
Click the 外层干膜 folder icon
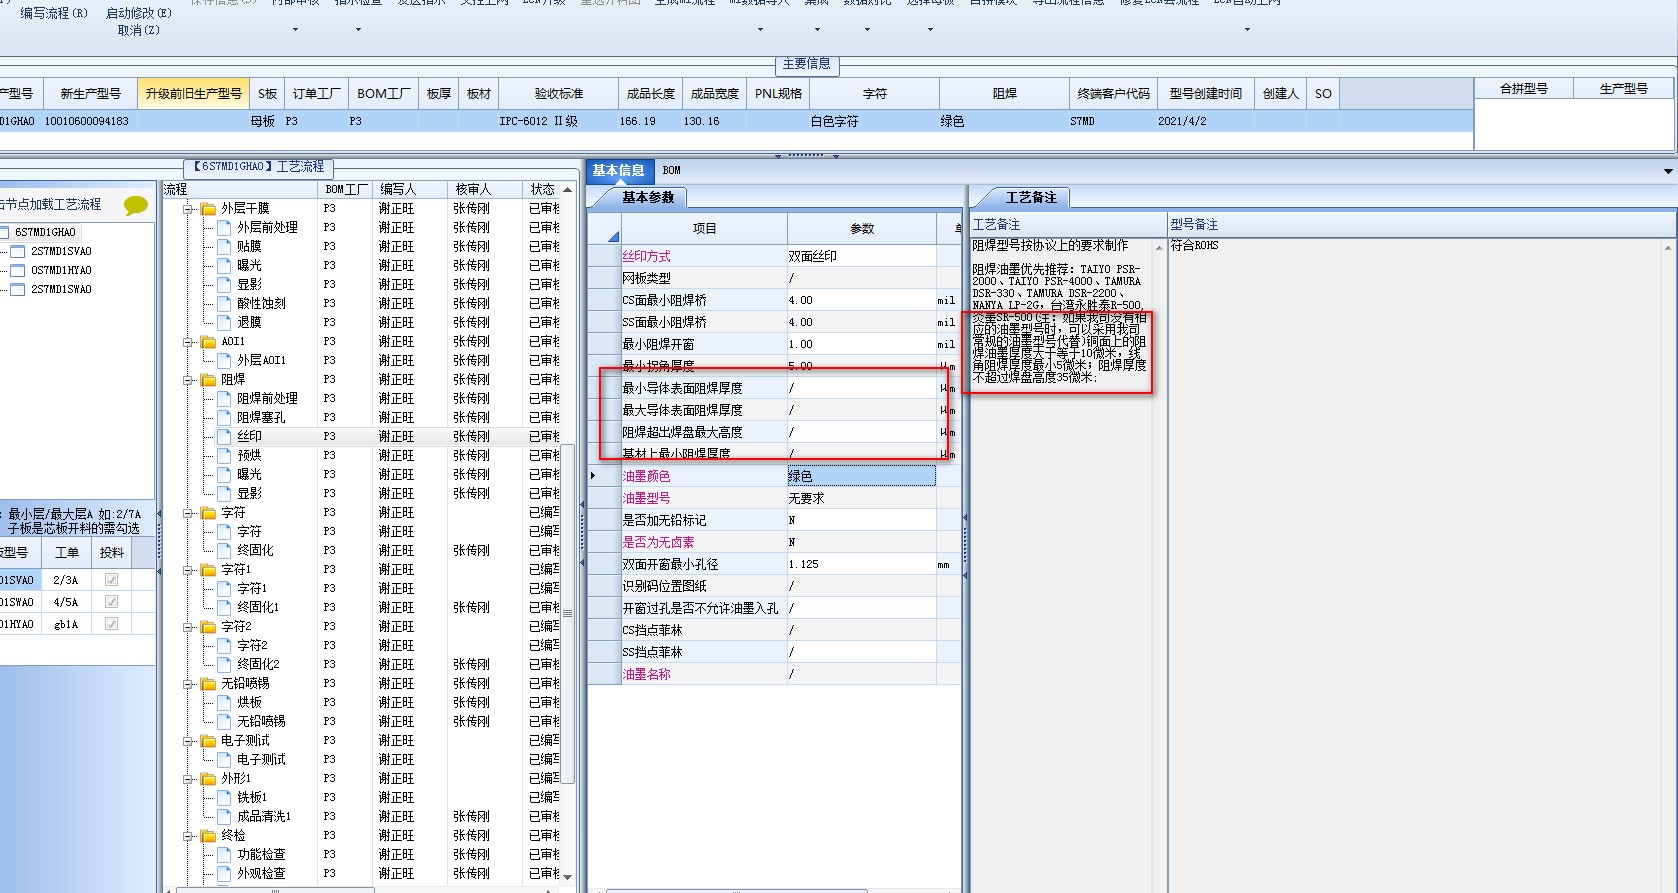pyautogui.click(x=208, y=209)
